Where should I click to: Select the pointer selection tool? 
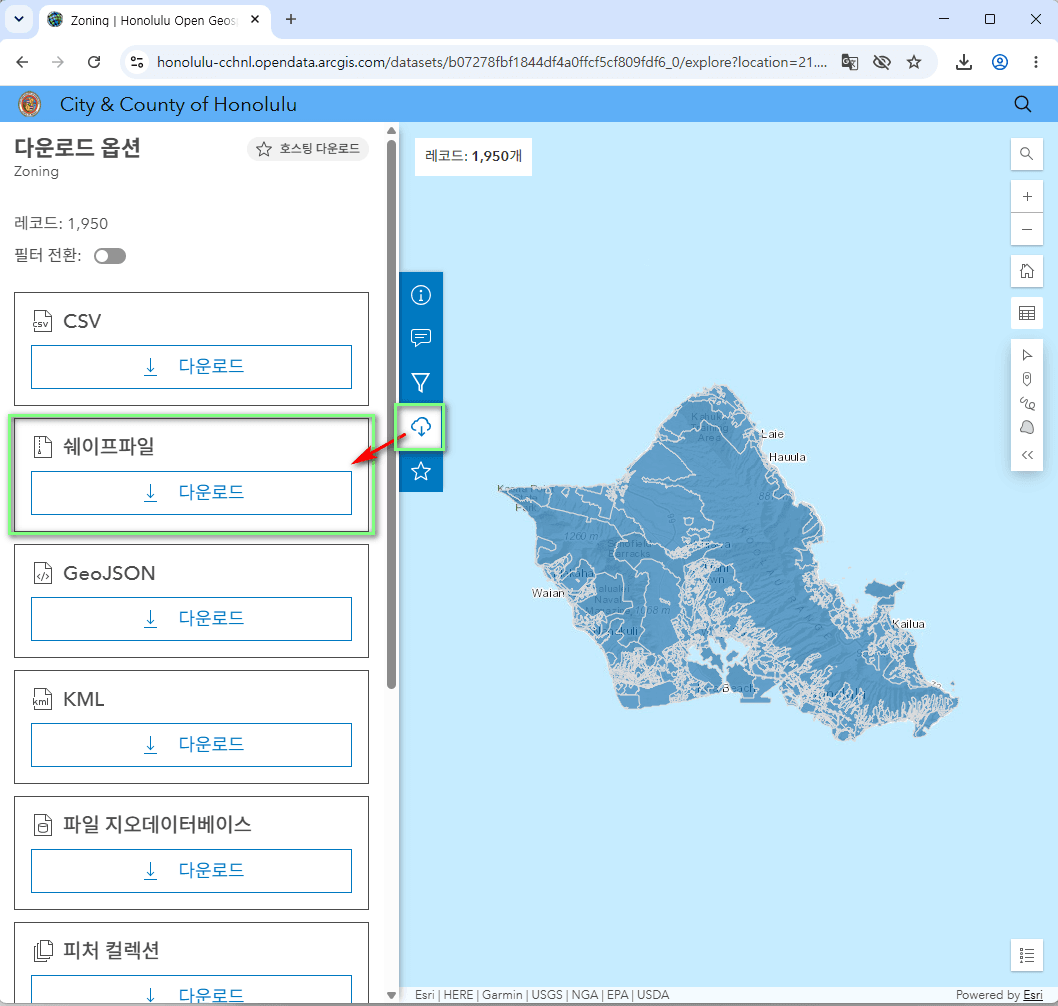(x=1026, y=355)
